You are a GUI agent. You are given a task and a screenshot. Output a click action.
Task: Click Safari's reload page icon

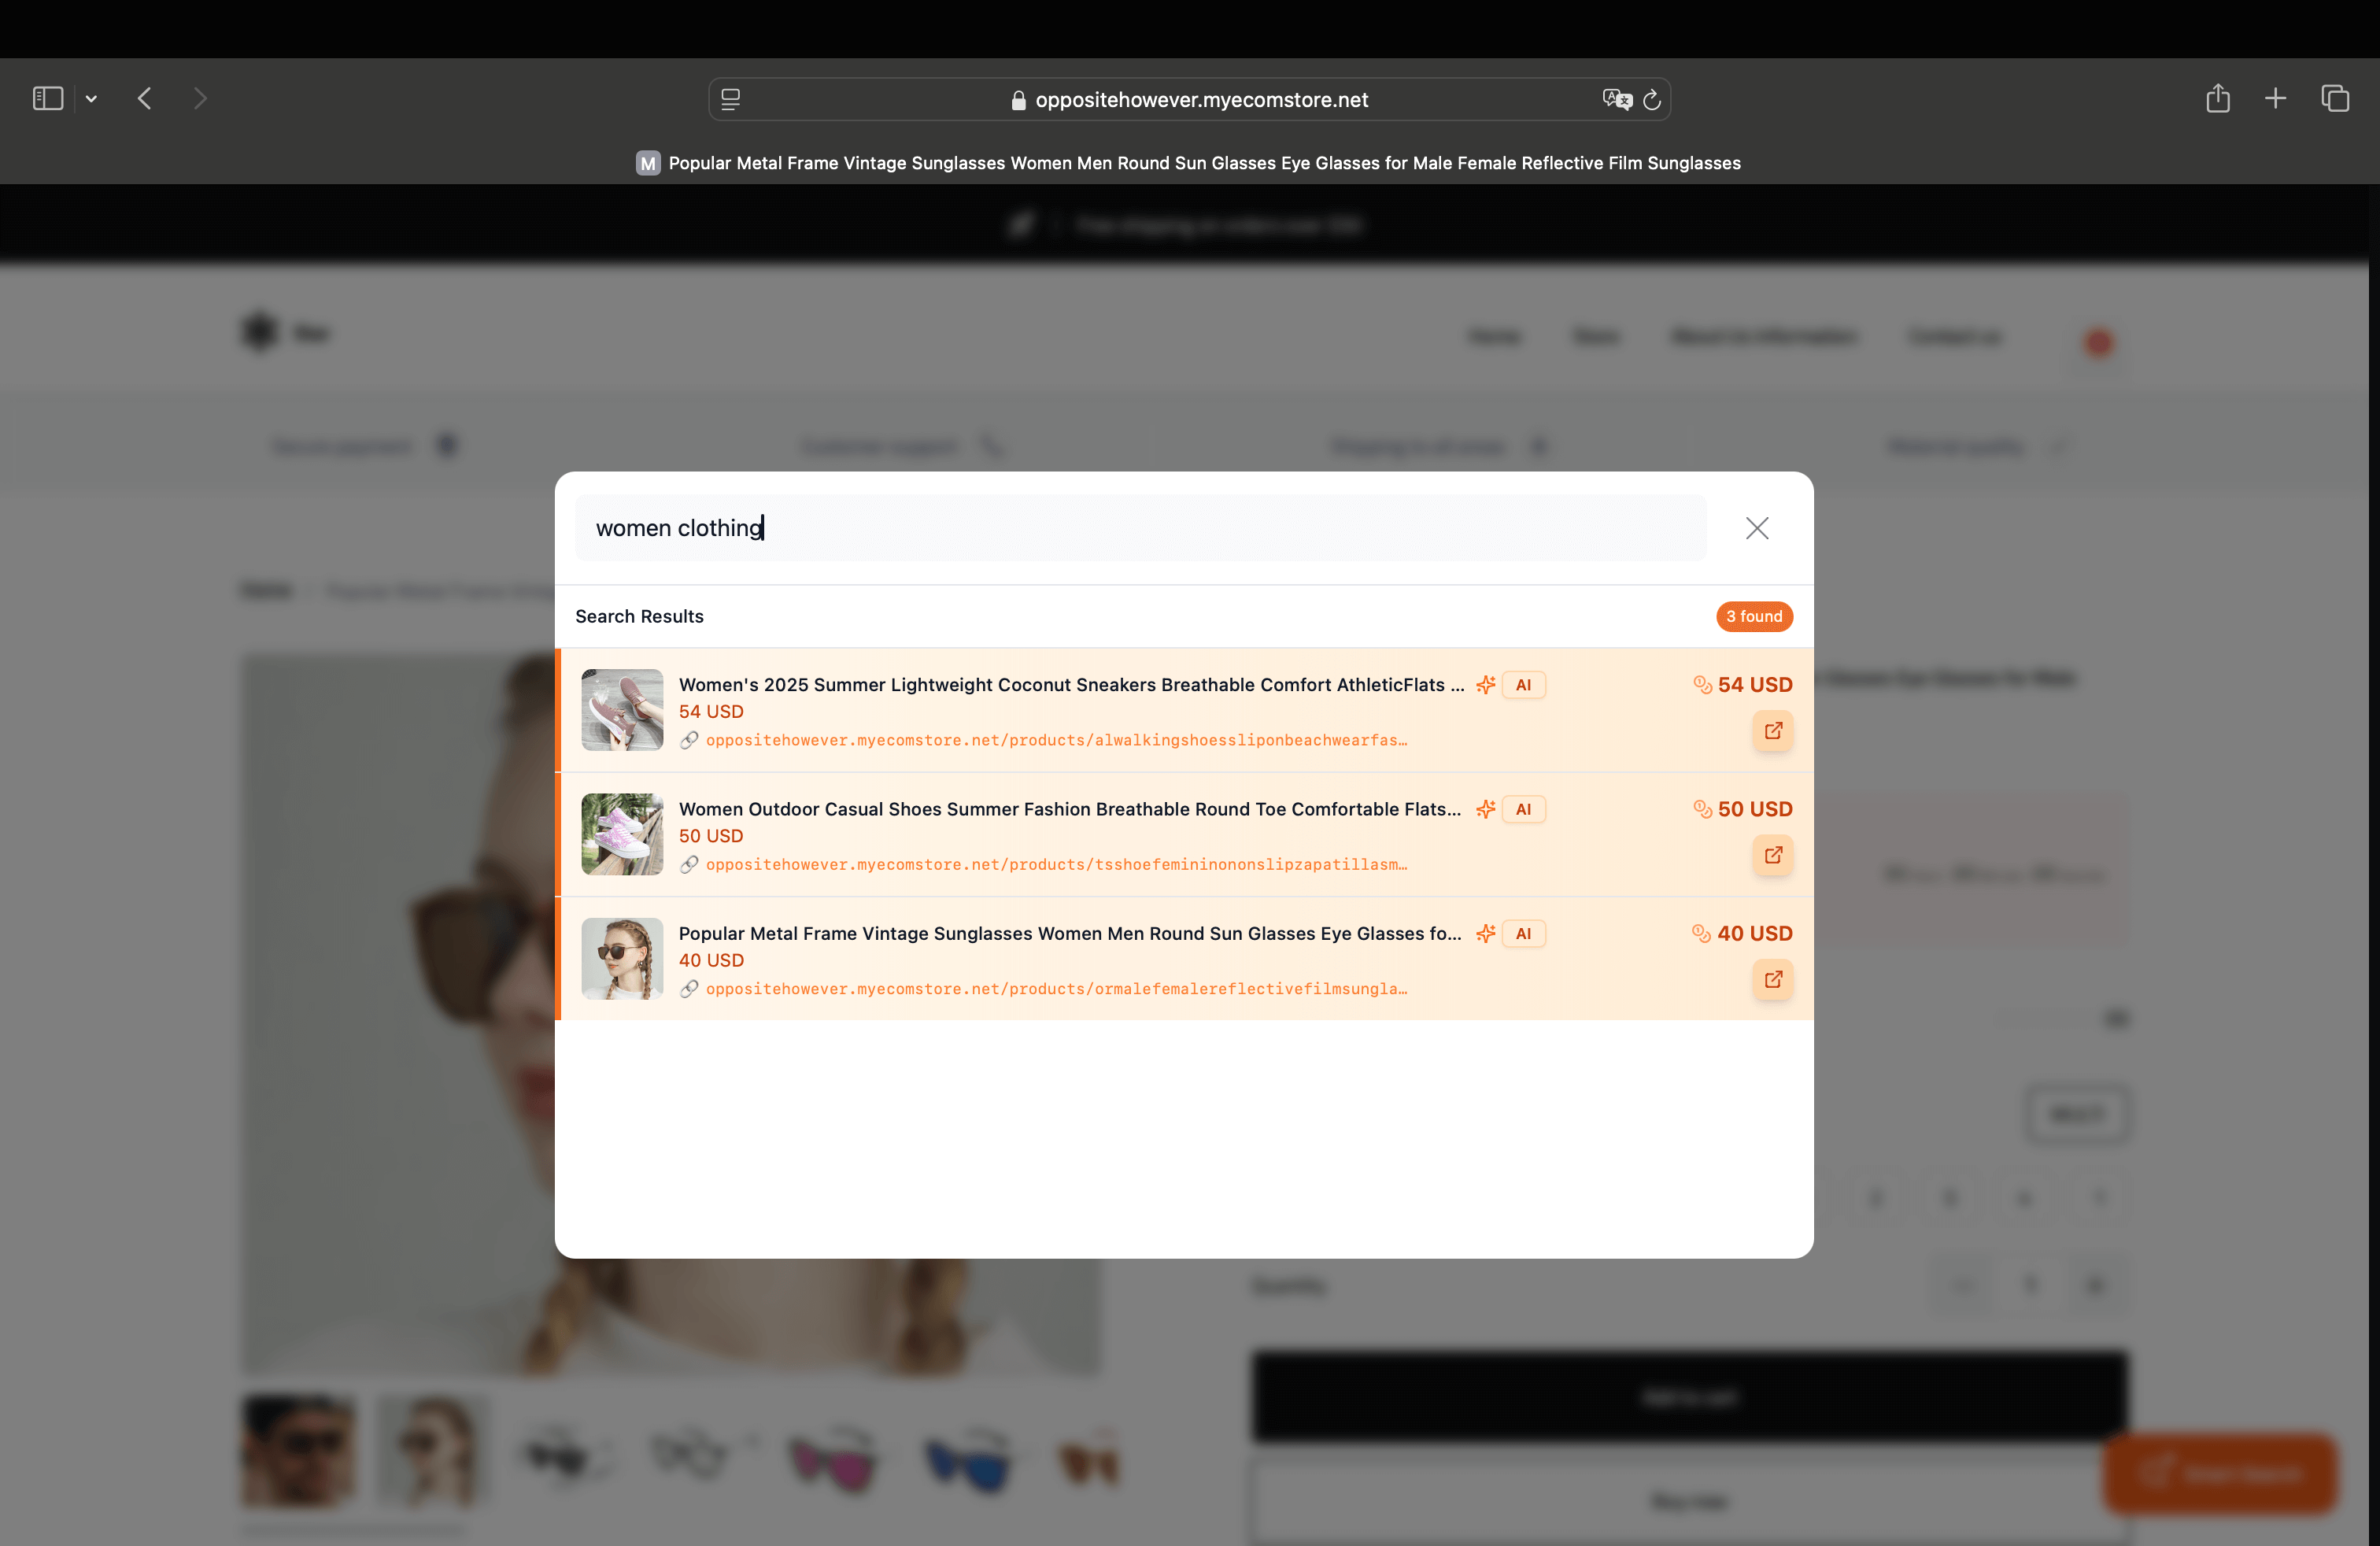[1652, 99]
